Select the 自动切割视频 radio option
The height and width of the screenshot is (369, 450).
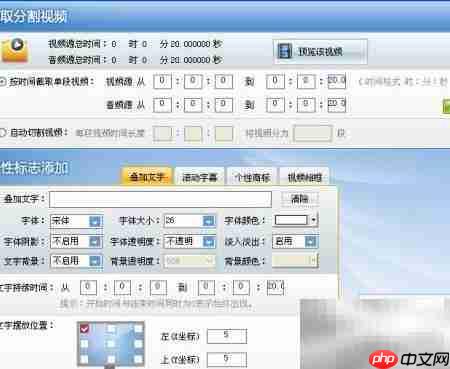2,133
